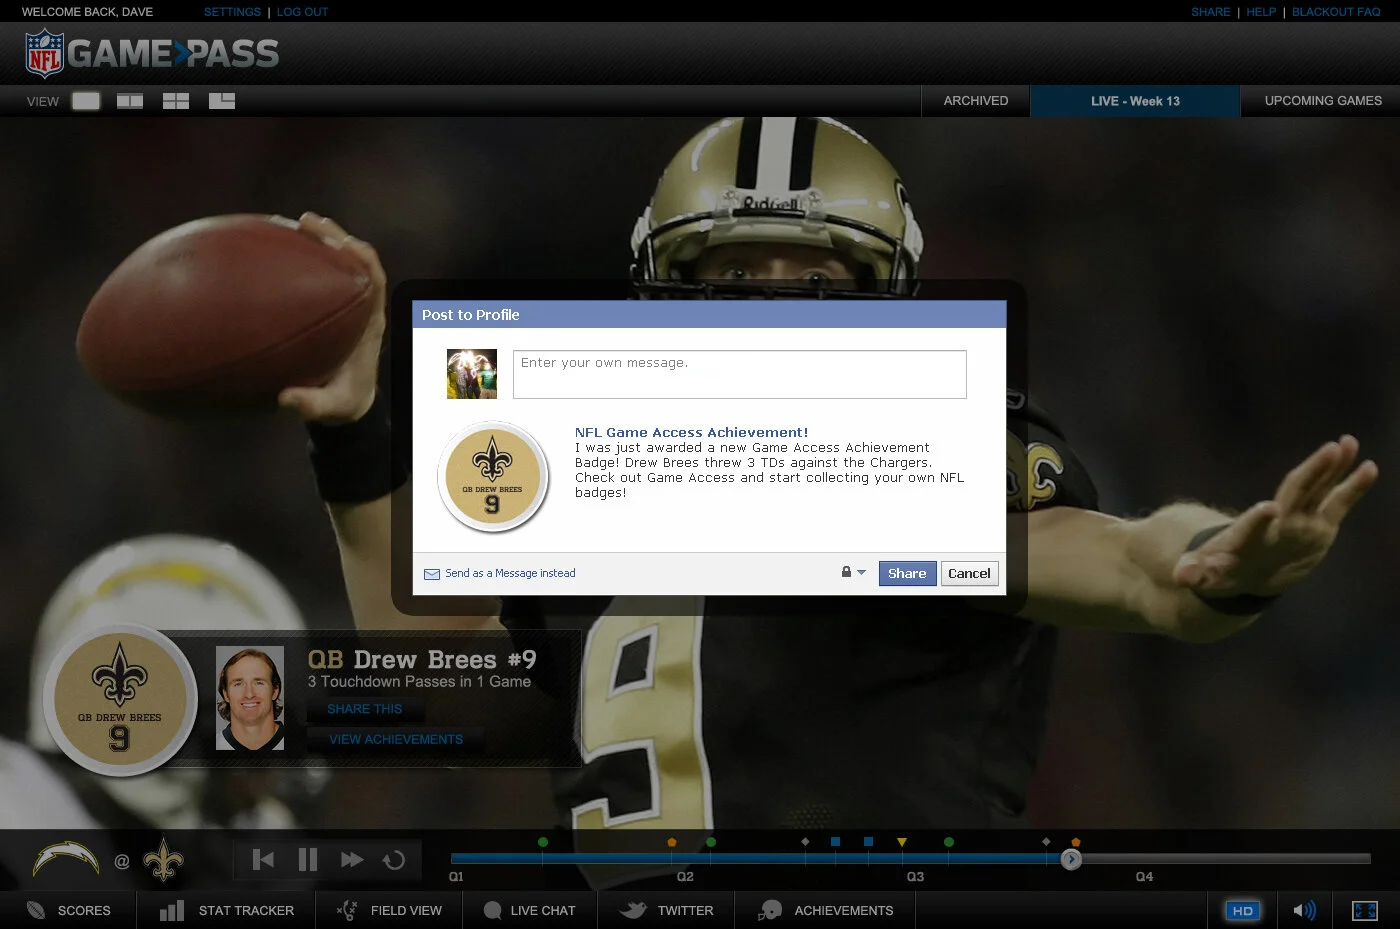
Task: Click the Drew Brees badge in the dialog
Action: click(492, 477)
